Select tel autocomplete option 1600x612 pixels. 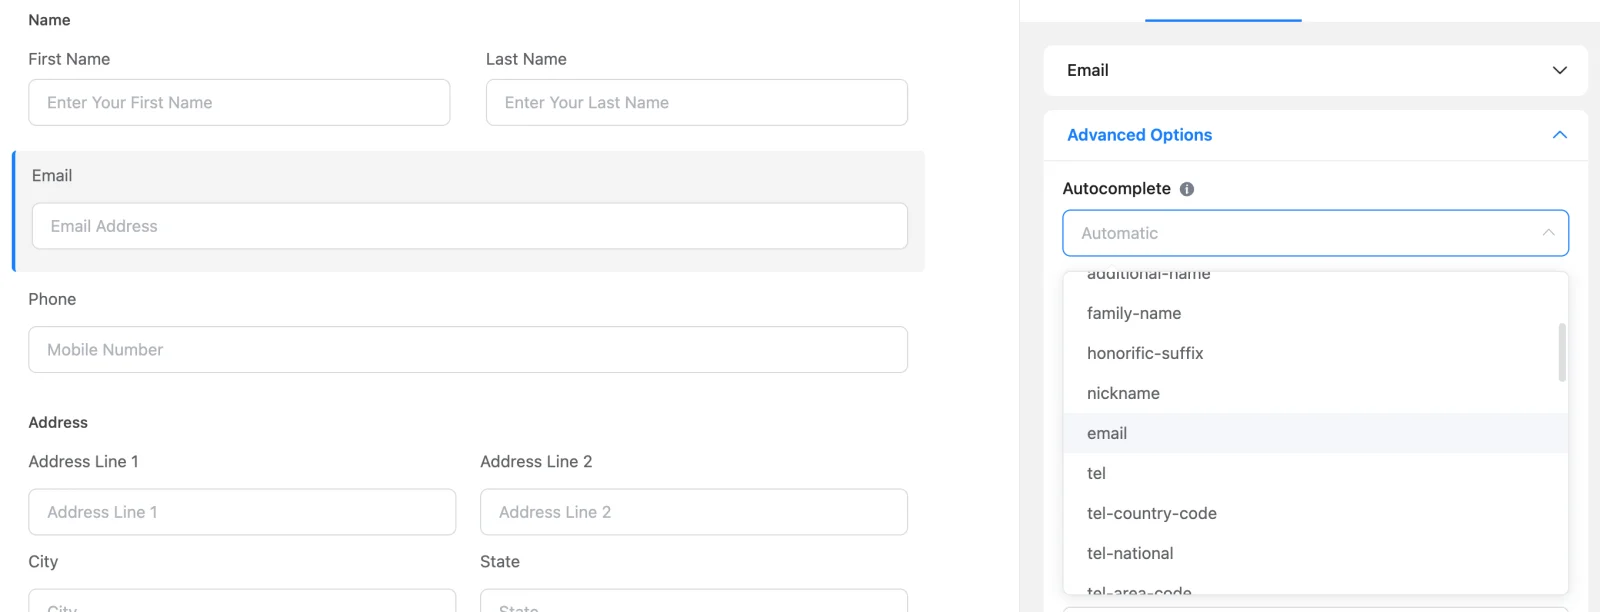coord(1315,473)
